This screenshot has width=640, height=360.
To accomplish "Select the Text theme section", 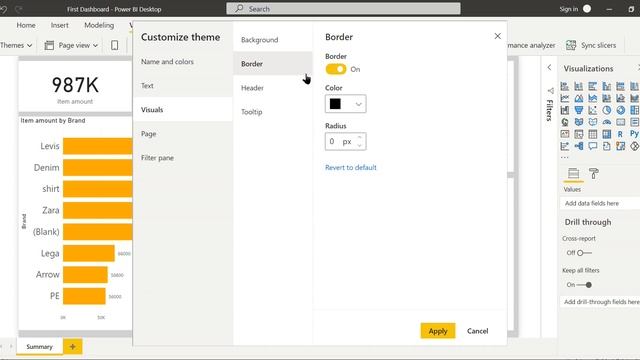I will click(147, 86).
